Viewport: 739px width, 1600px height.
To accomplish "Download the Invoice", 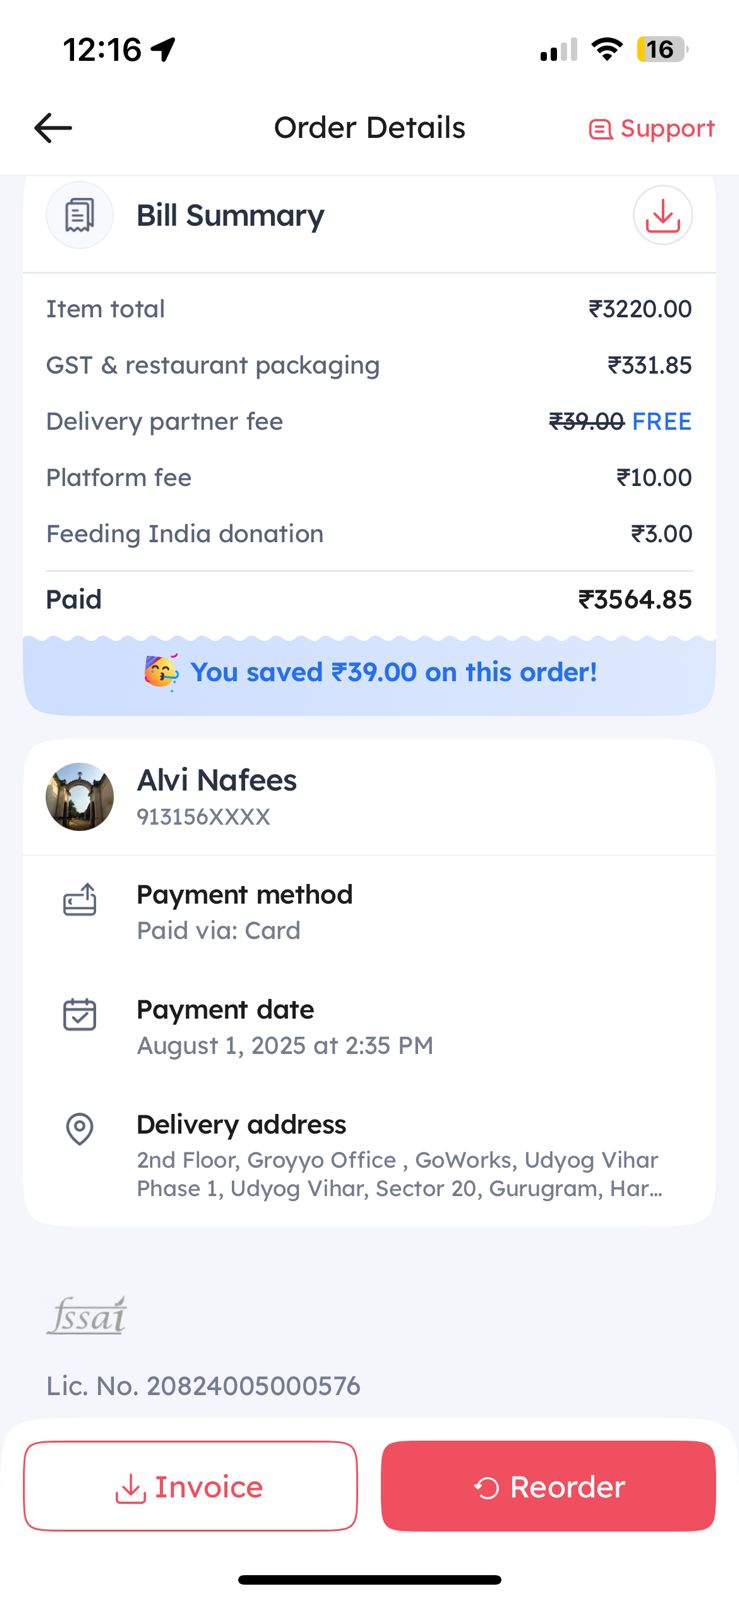I will click(190, 1486).
